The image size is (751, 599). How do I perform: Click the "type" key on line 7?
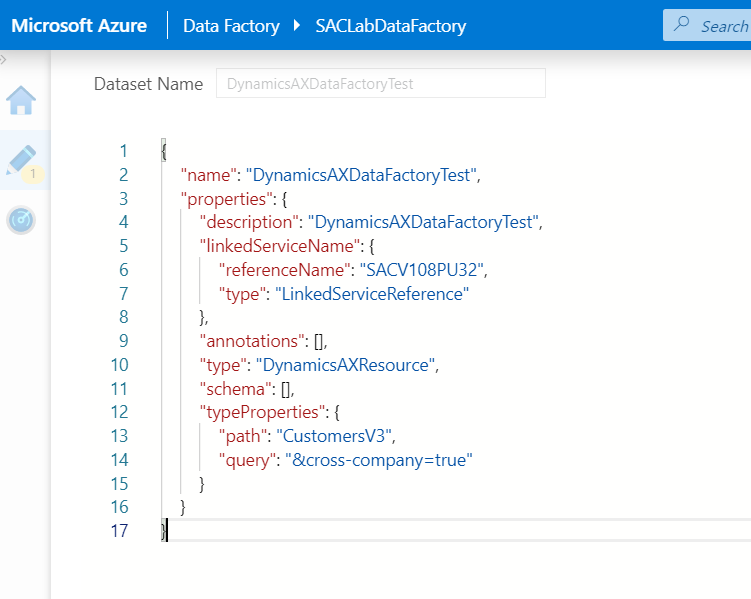pos(242,294)
